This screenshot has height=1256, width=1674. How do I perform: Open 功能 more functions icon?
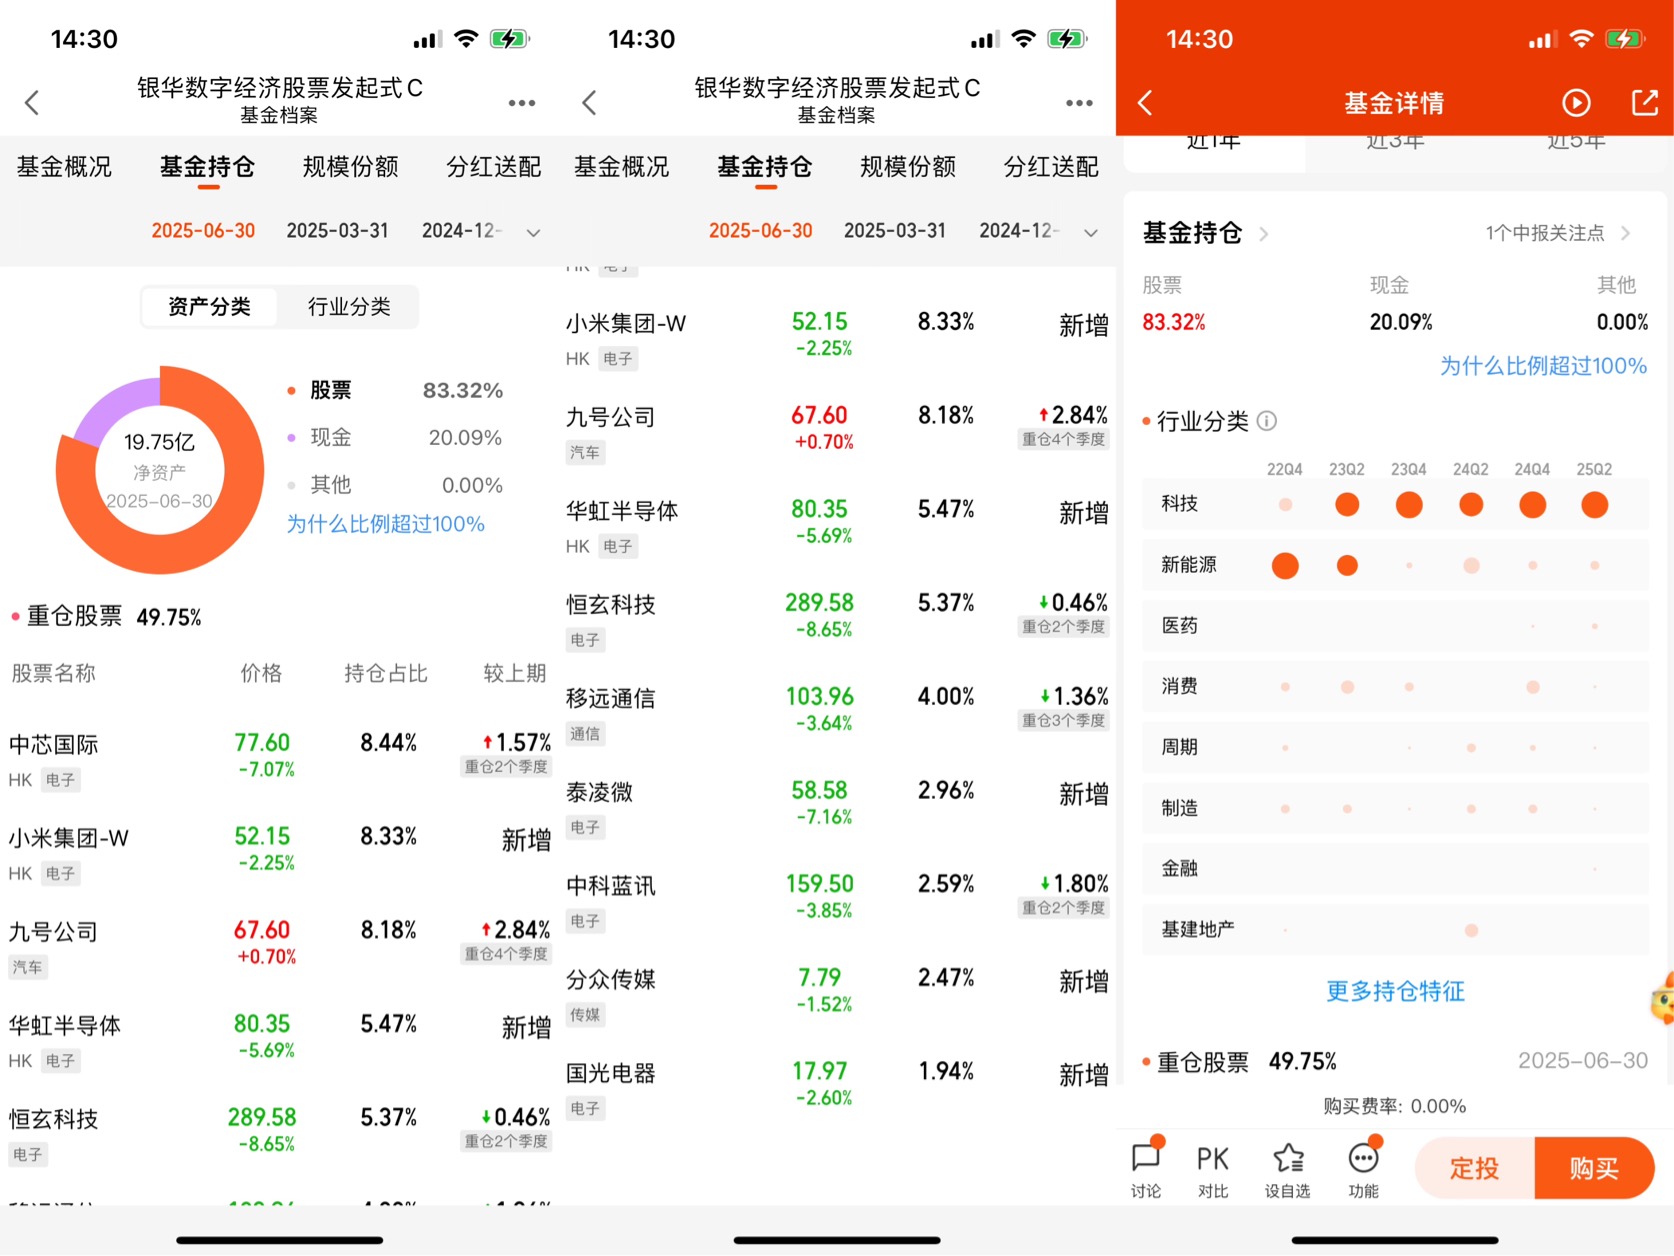[x=1363, y=1168]
